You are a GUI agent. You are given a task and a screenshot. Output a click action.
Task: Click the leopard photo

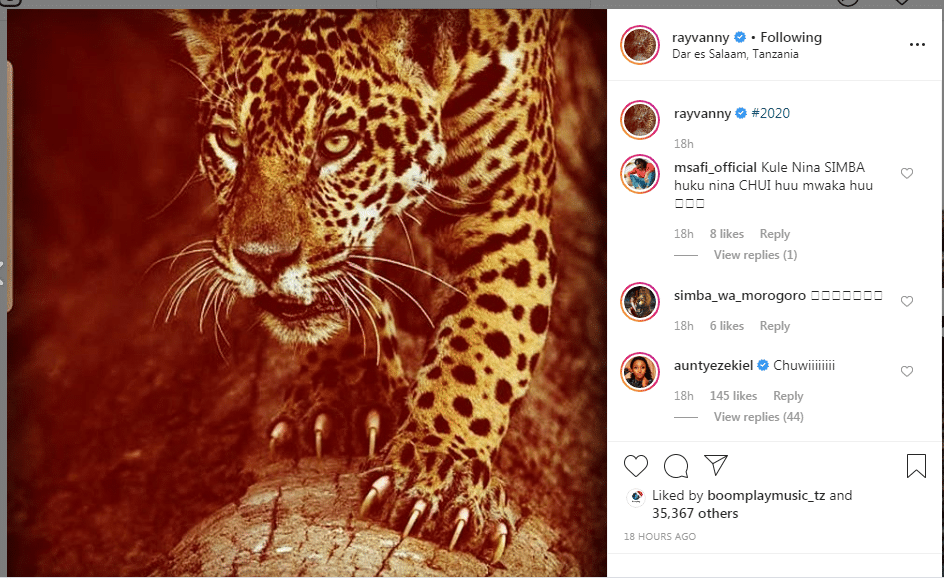tap(305, 290)
